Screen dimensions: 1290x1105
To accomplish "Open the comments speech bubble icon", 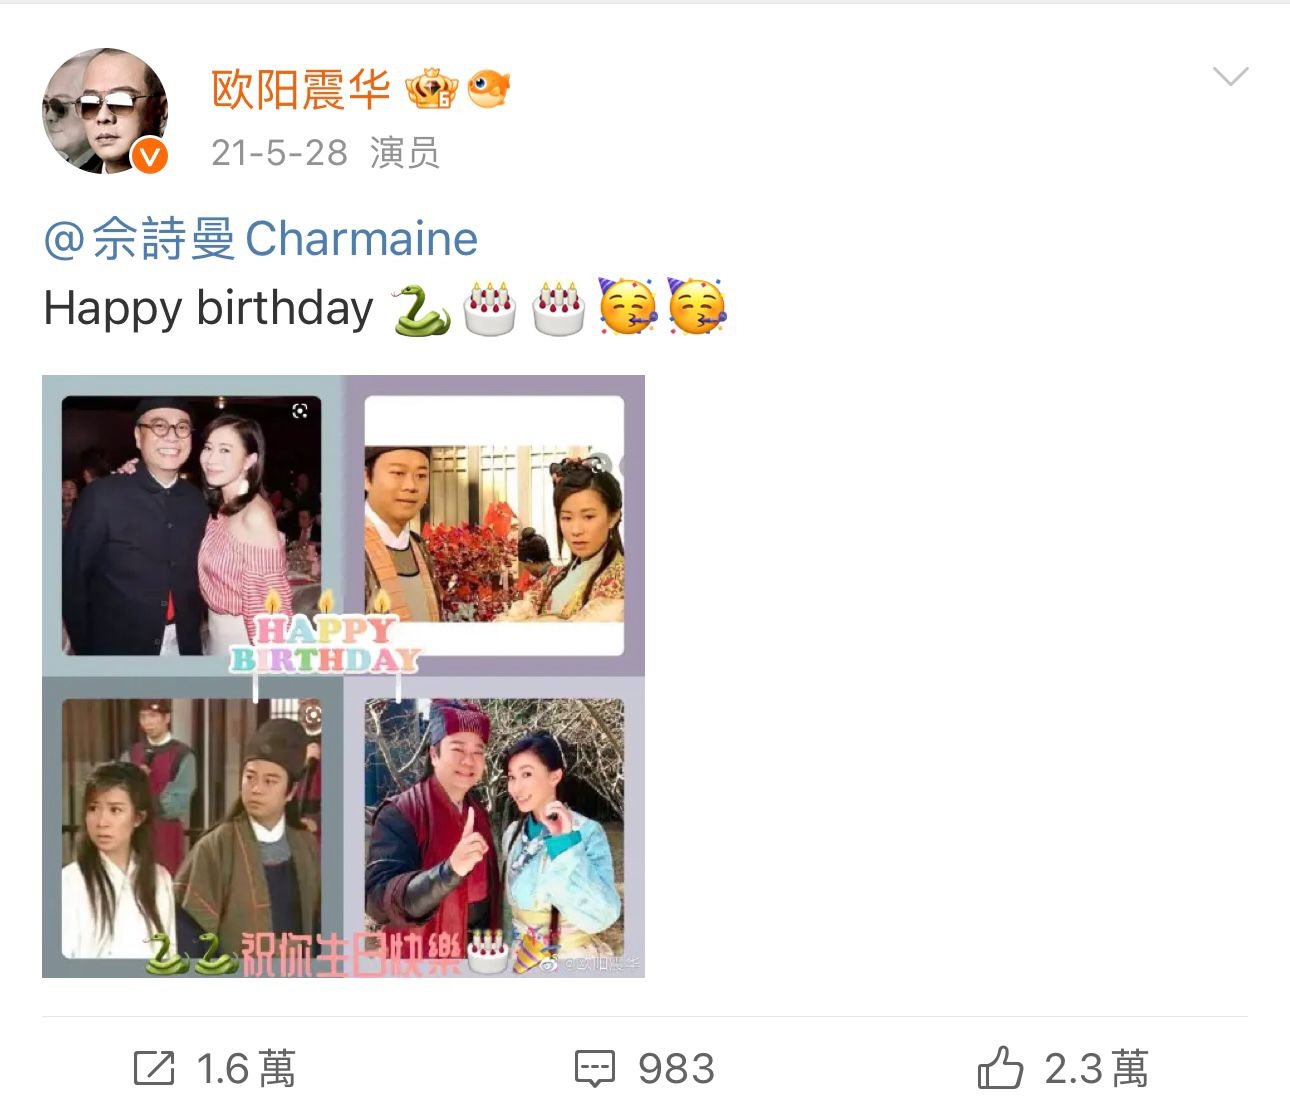I will click(x=595, y=1069).
